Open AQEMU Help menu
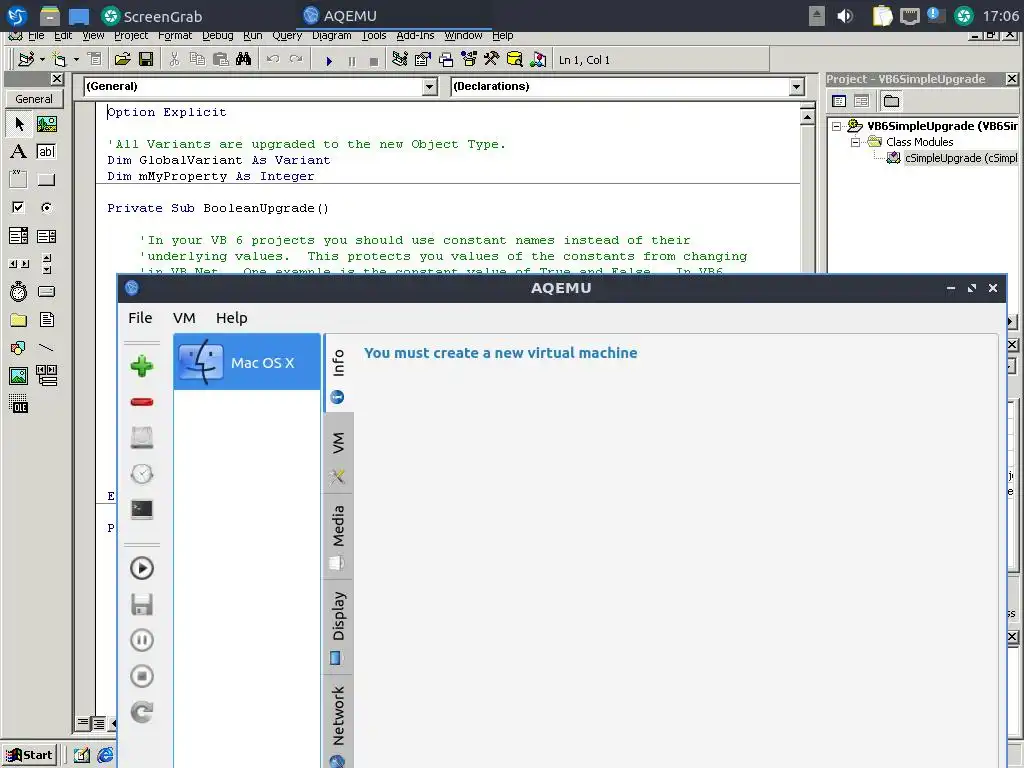Screen dimensions: 1024x768 click(232, 318)
